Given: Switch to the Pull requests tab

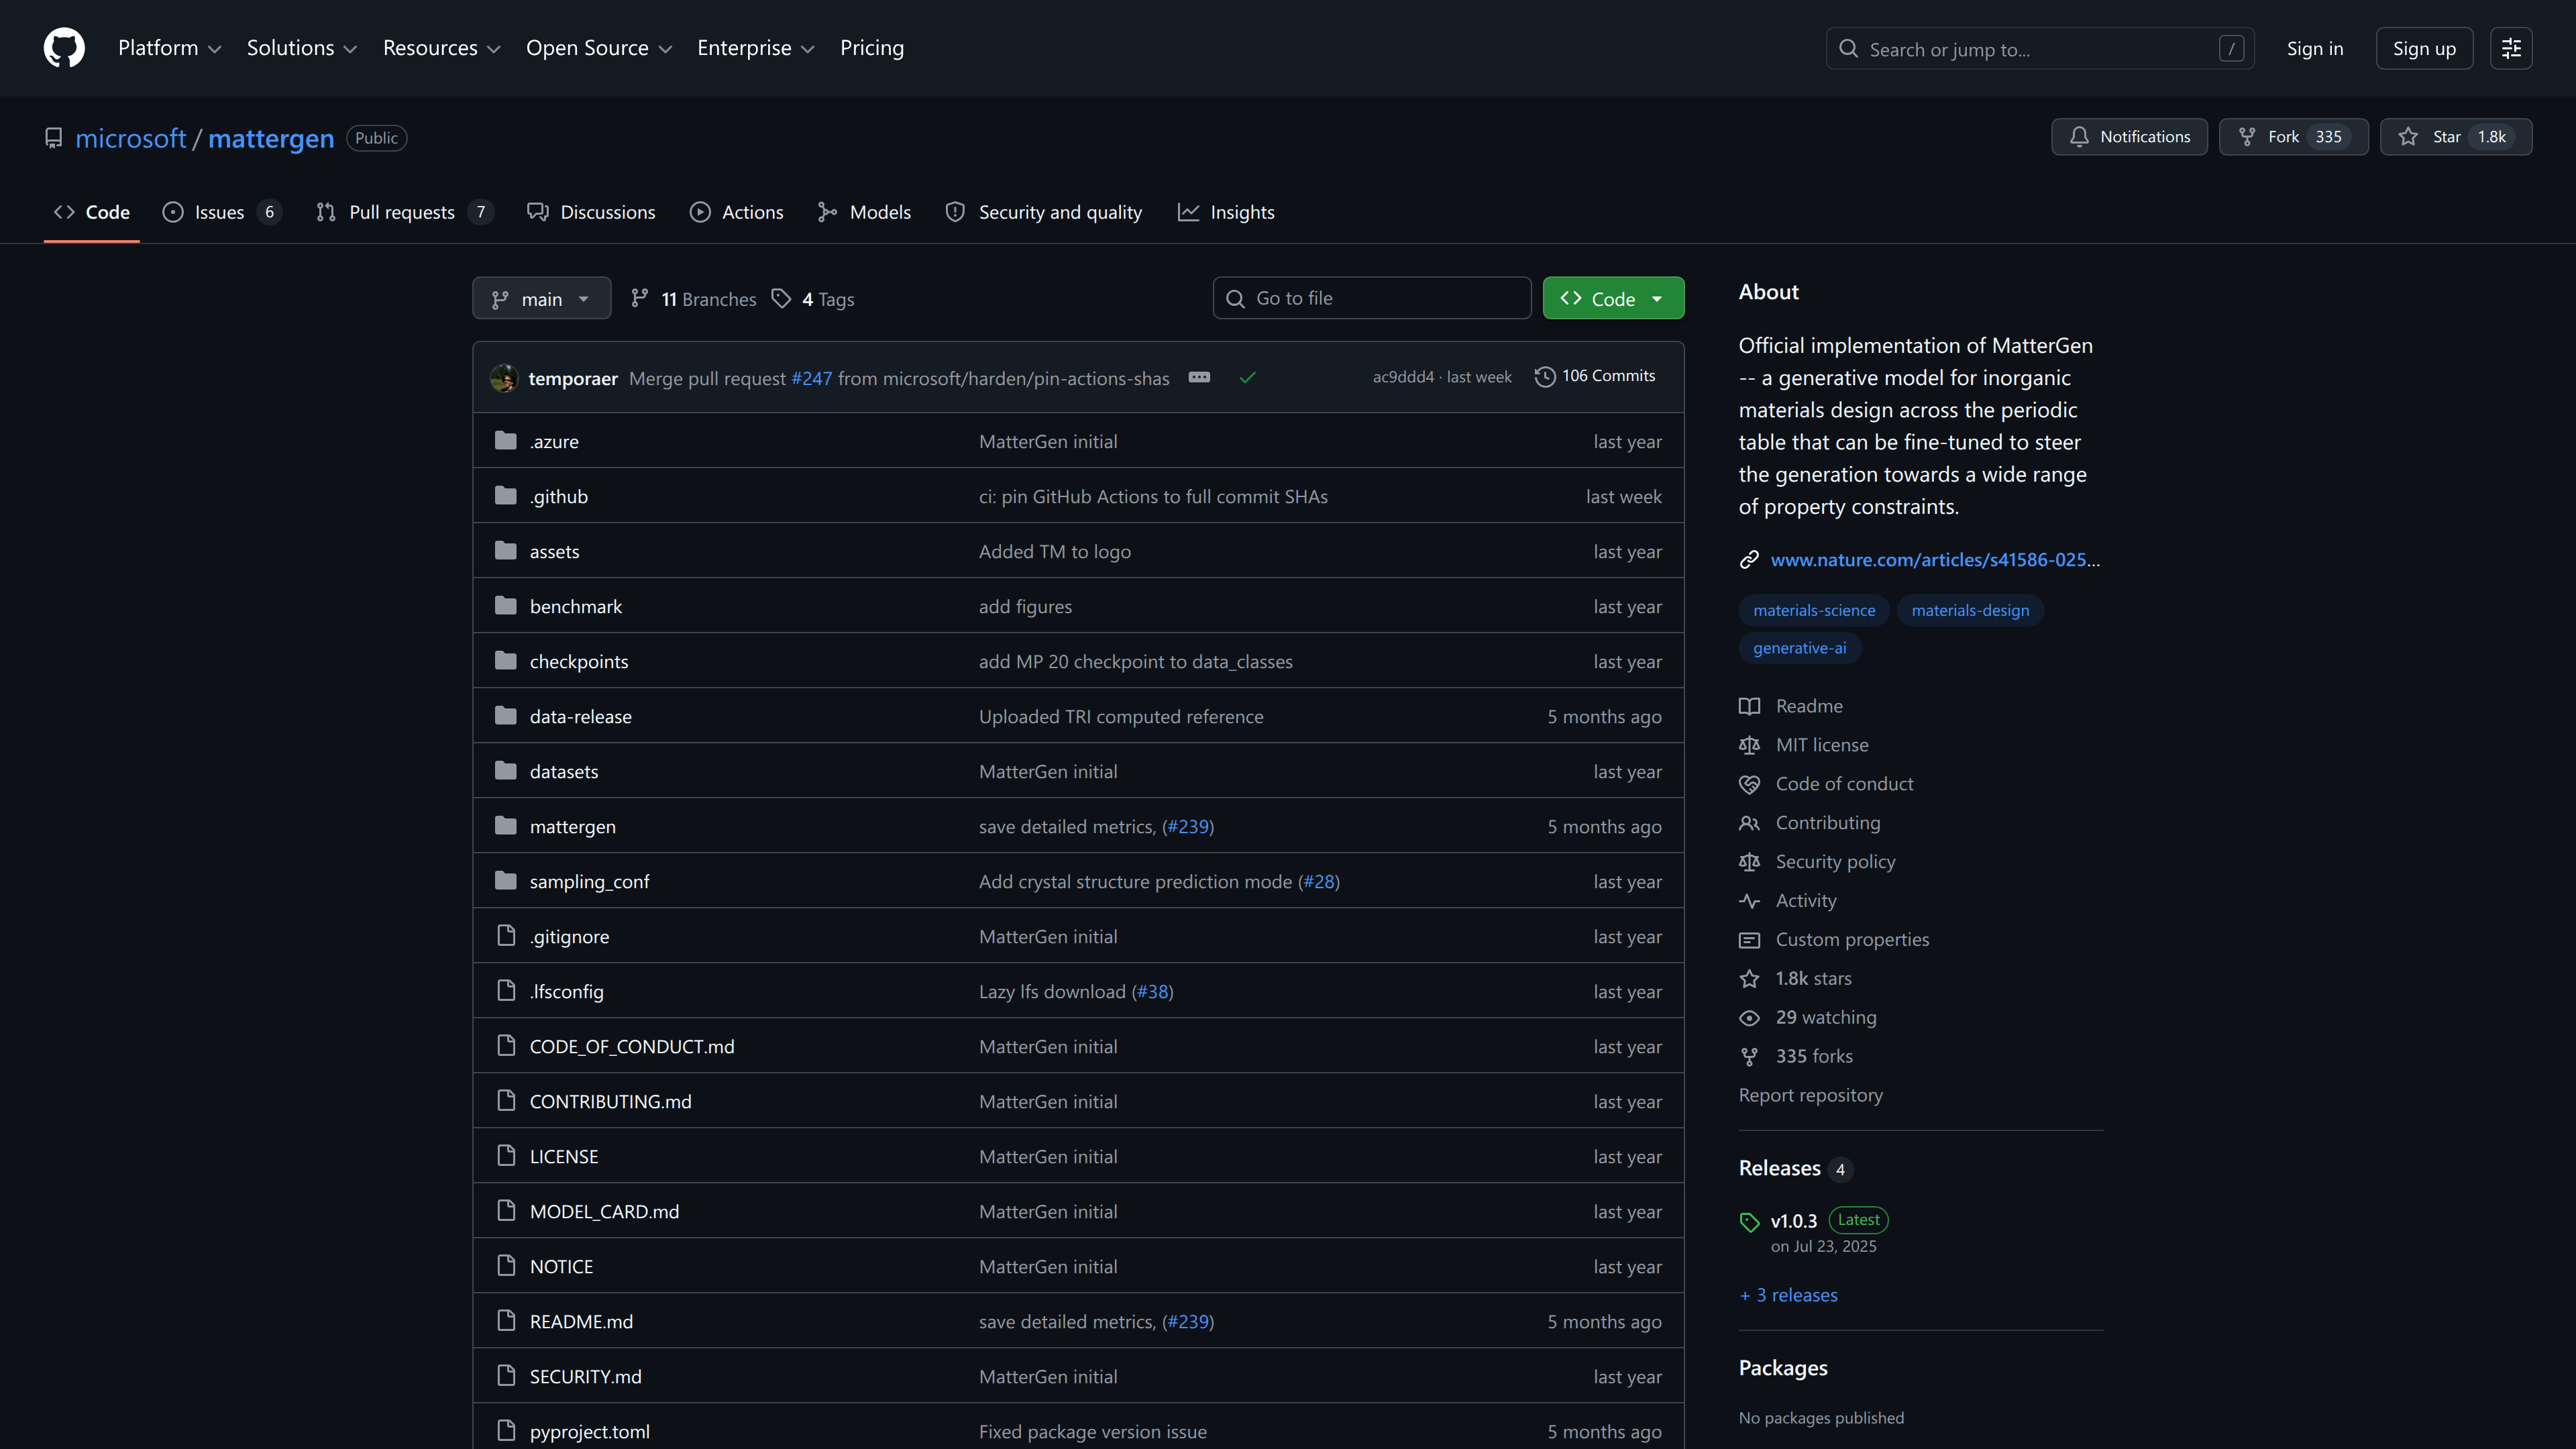Looking at the screenshot, I should 404,212.
